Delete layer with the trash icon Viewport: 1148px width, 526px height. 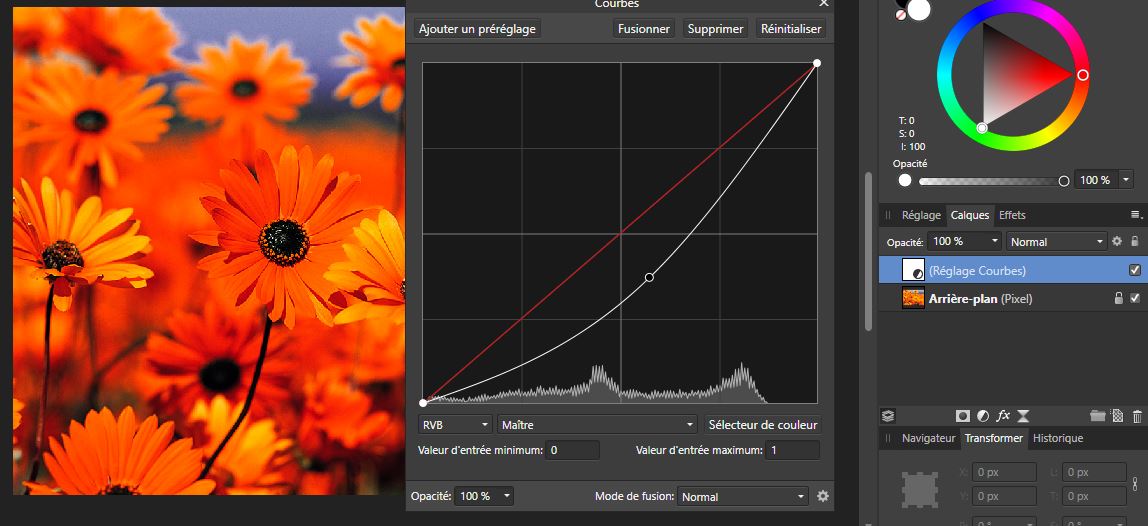click(1137, 416)
